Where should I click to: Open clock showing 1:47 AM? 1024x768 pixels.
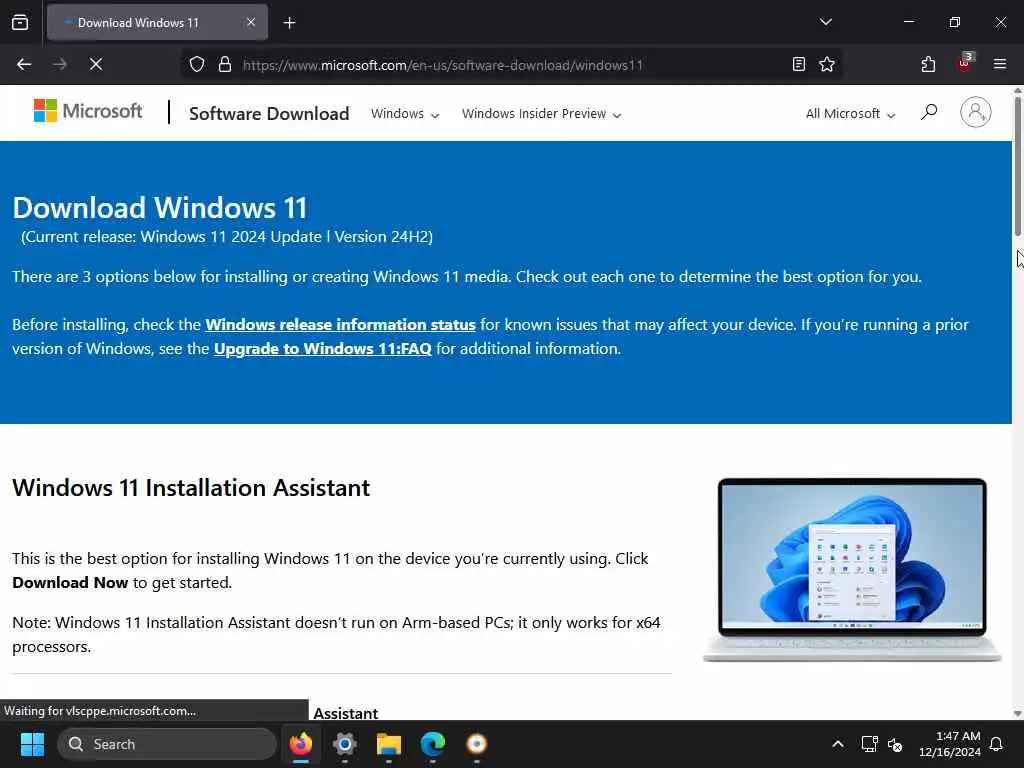[x=950, y=744]
